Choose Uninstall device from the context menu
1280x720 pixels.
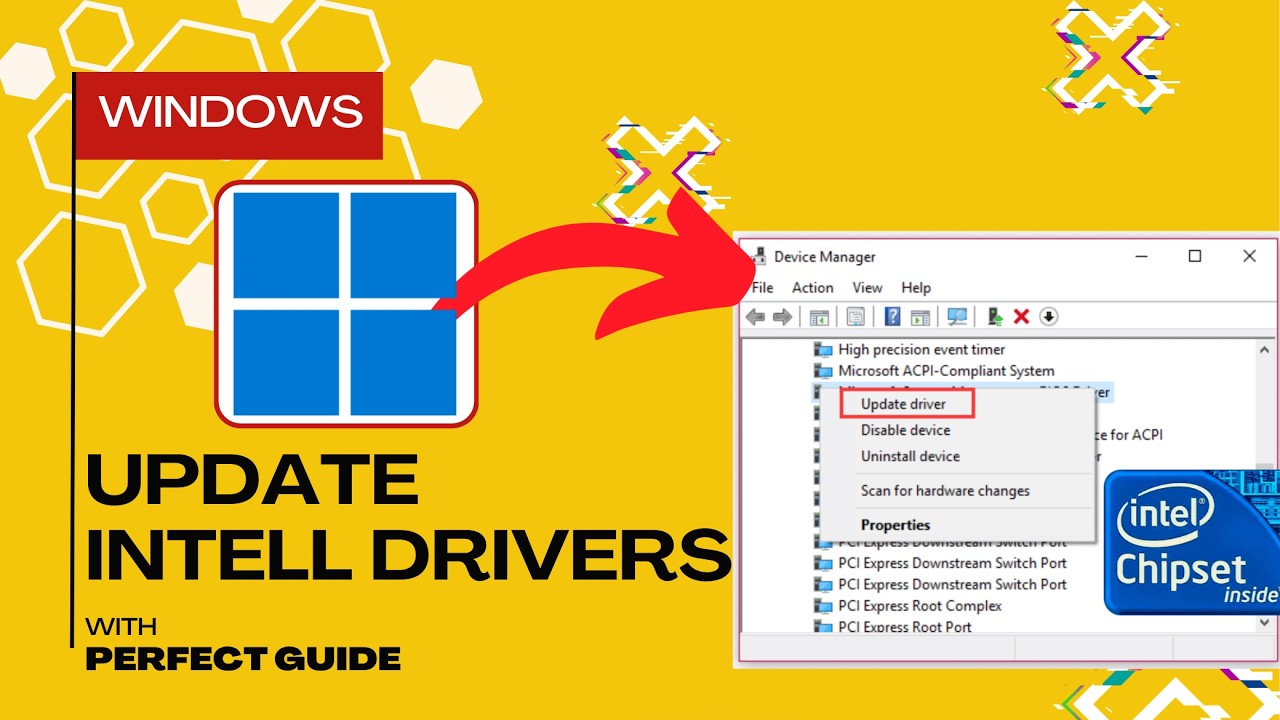pos(910,456)
